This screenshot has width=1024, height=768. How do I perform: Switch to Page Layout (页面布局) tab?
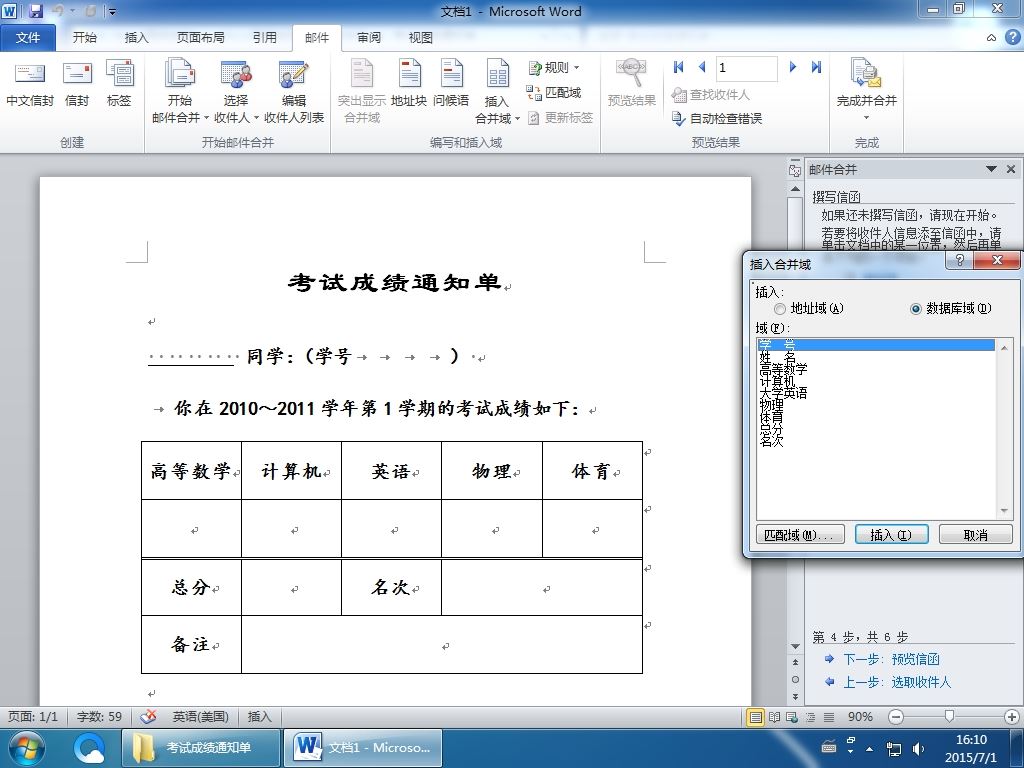[200, 37]
